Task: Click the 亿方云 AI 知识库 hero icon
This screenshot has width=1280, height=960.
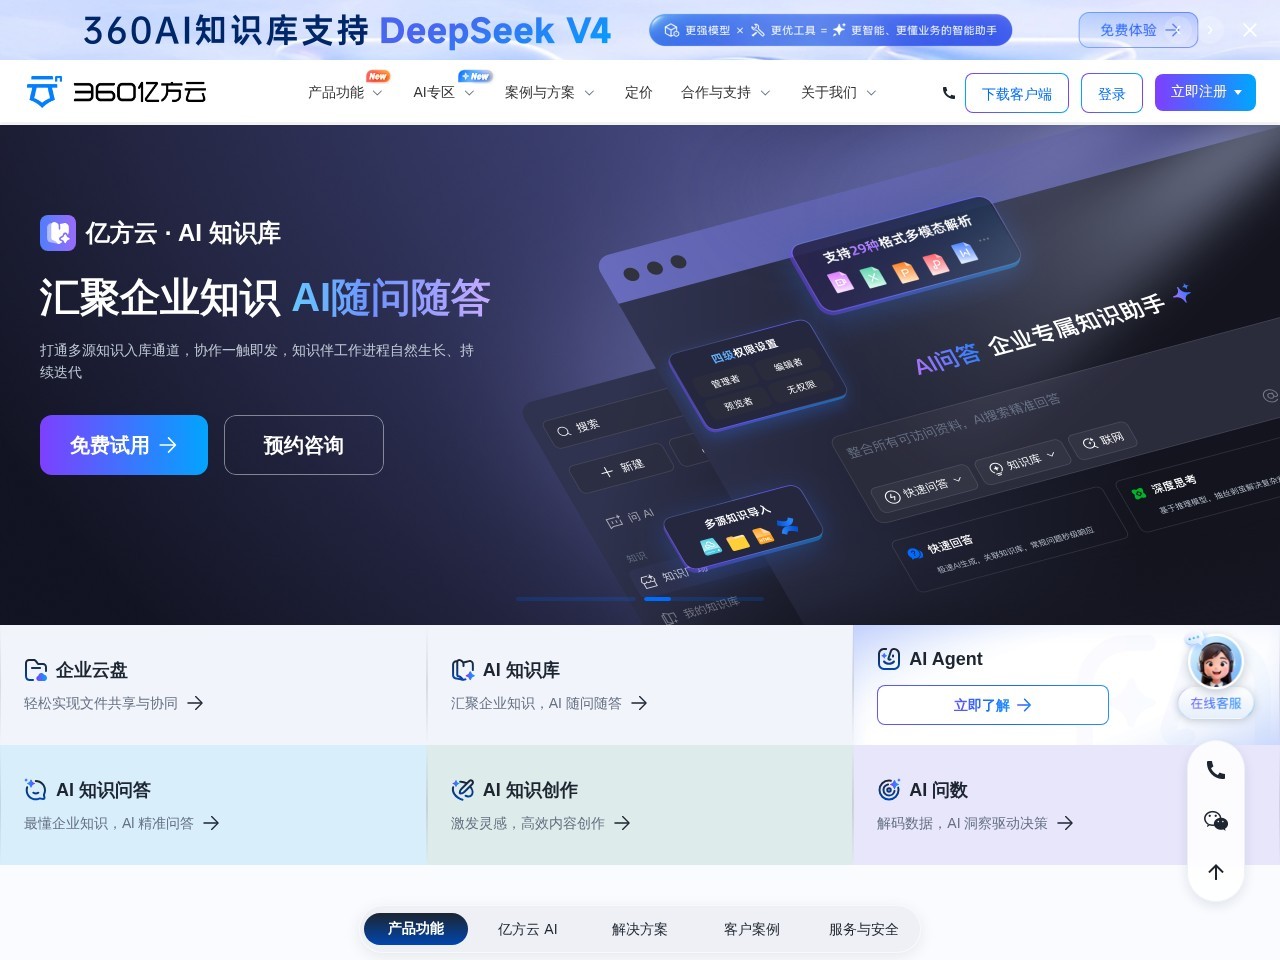Action: pyautogui.click(x=58, y=233)
